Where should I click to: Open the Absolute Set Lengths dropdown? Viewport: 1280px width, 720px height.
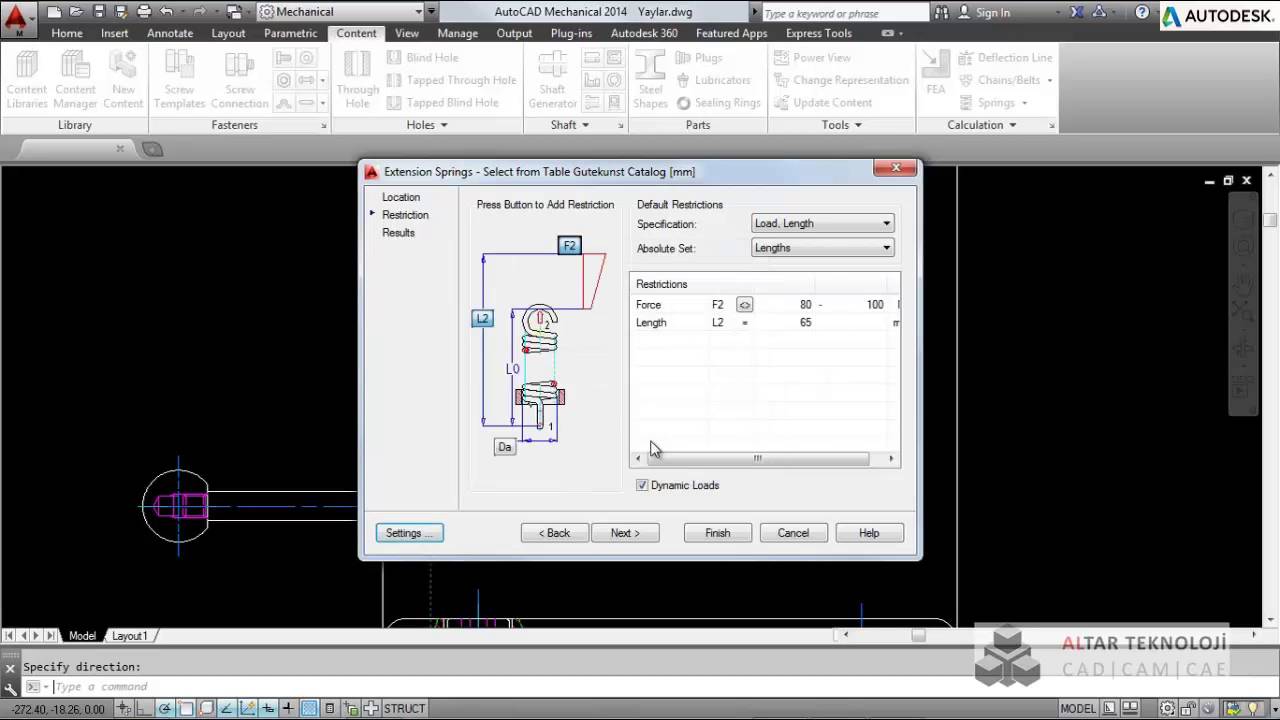[822, 248]
